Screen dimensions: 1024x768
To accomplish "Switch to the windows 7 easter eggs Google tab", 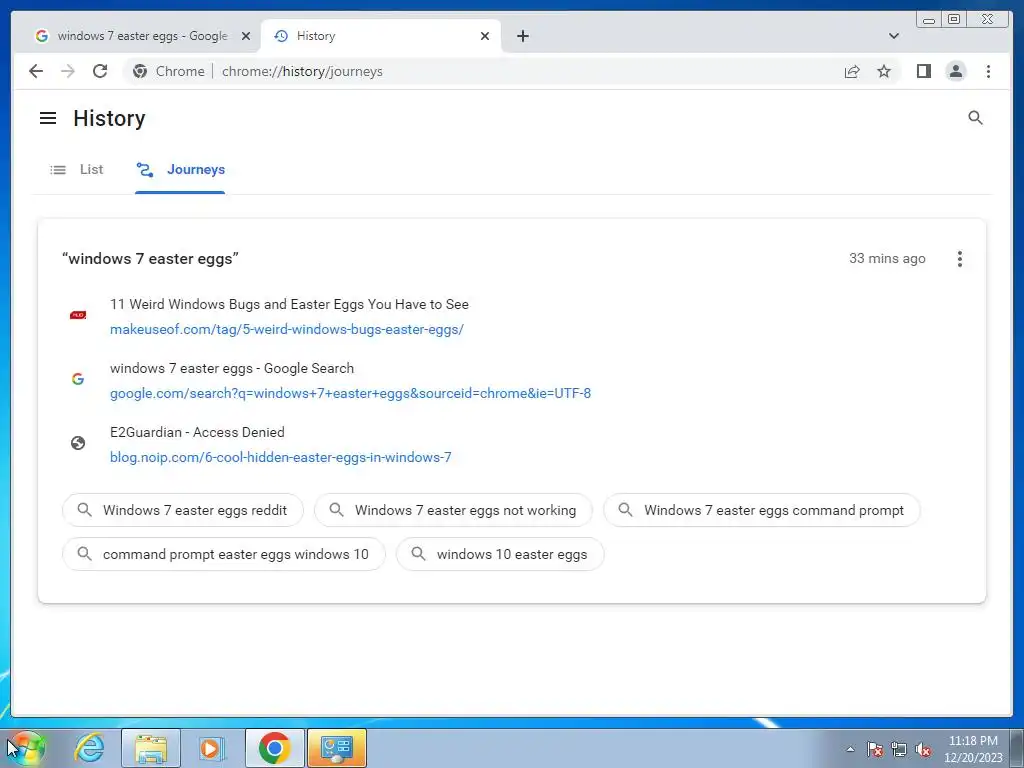I will coord(142,36).
